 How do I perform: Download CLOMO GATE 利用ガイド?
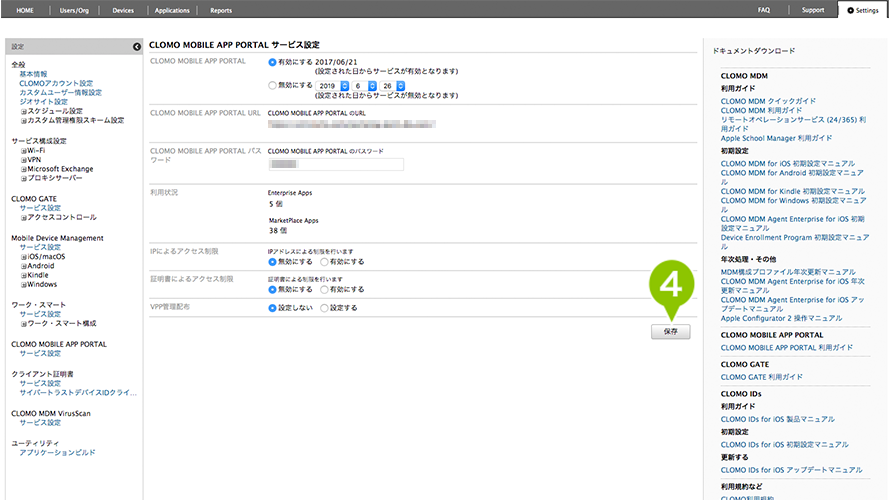(x=761, y=378)
